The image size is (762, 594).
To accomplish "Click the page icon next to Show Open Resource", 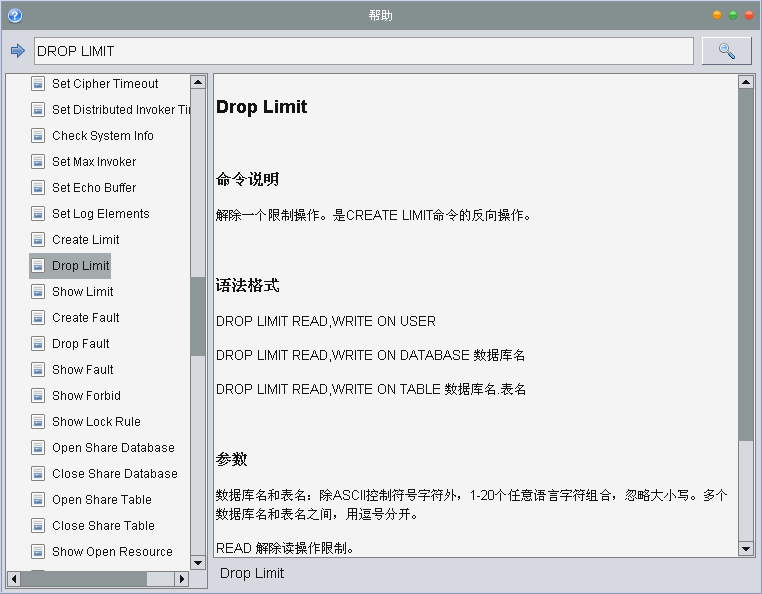I will point(38,552).
